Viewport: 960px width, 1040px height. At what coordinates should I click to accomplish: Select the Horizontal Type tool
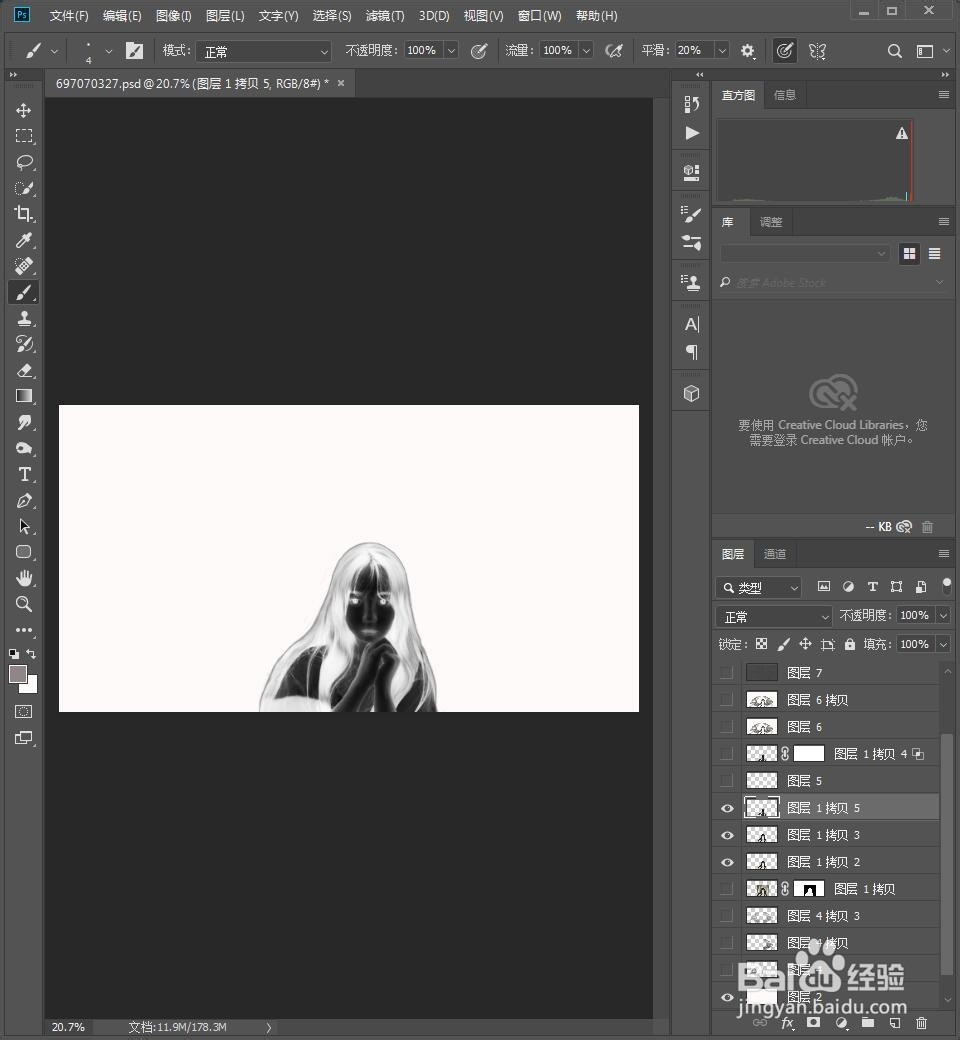pyautogui.click(x=24, y=475)
